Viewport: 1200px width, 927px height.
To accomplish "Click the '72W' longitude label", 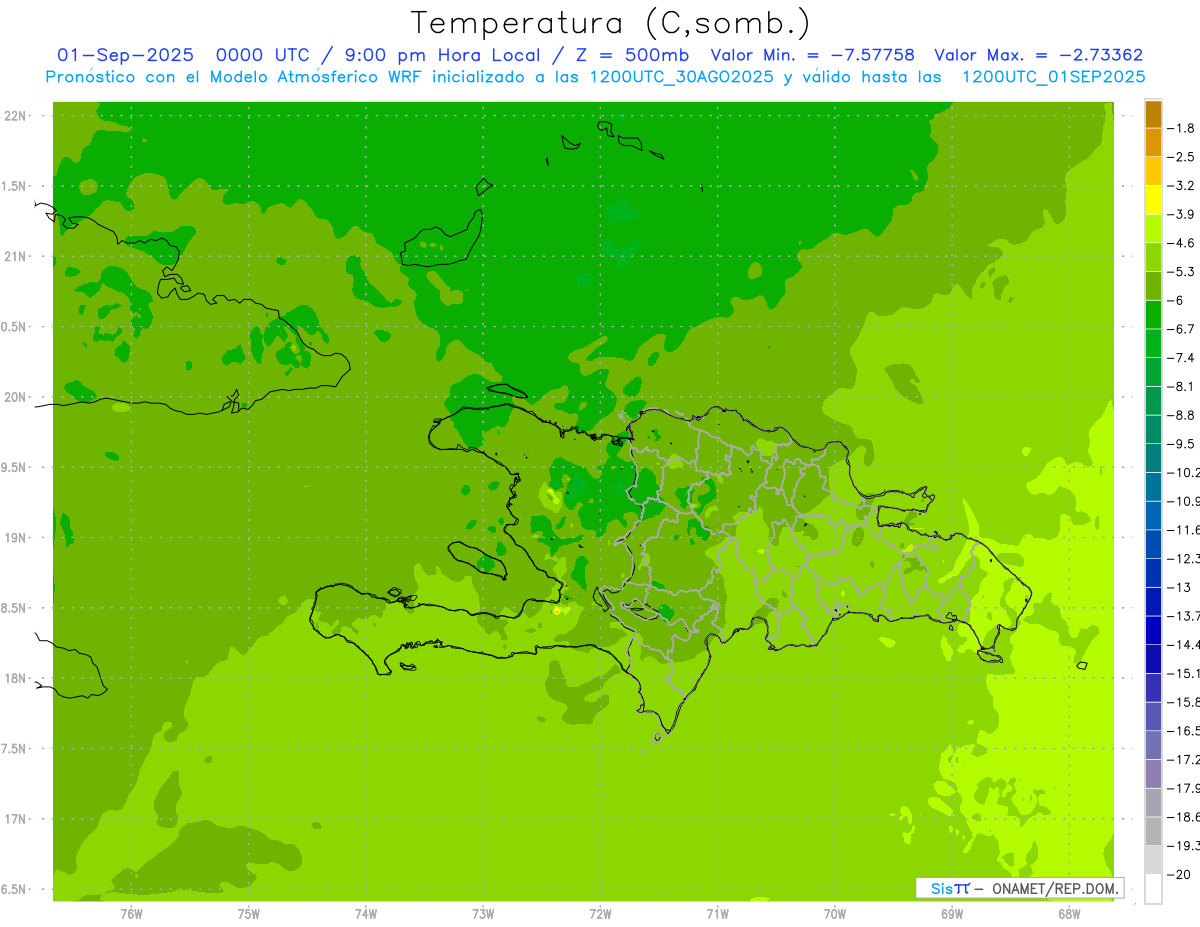I will (x=600, y=915).
